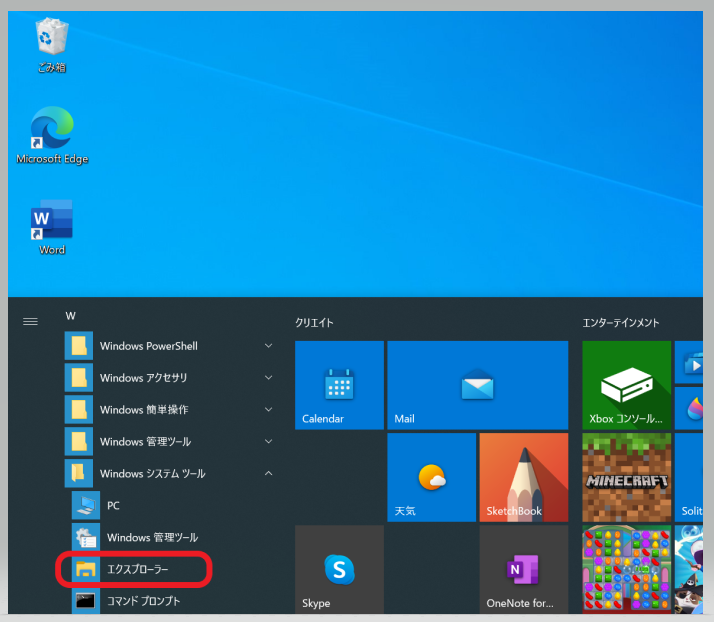
Task: Select コマンド プロンプト in the app list
Action: (x=143, y=601)
